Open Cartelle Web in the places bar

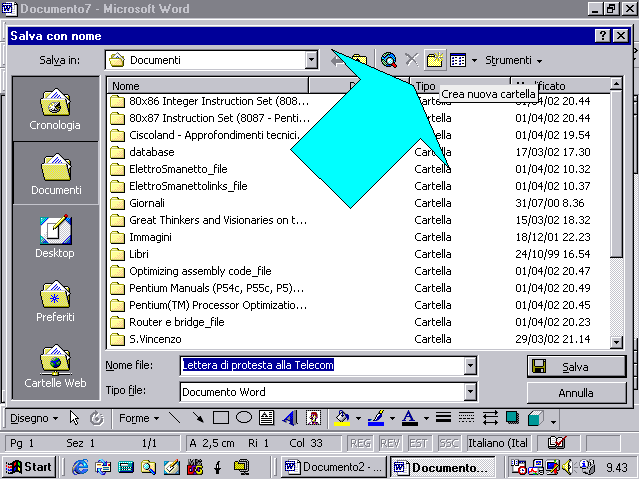55,366
